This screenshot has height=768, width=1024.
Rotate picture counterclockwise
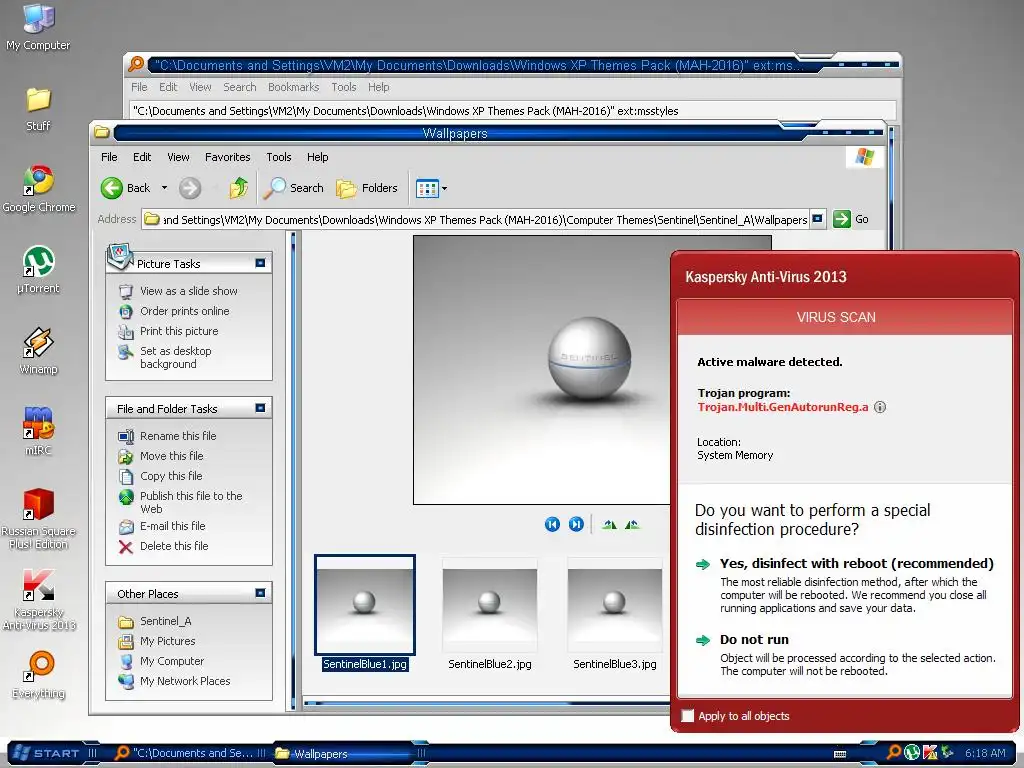tap(632, 524)
